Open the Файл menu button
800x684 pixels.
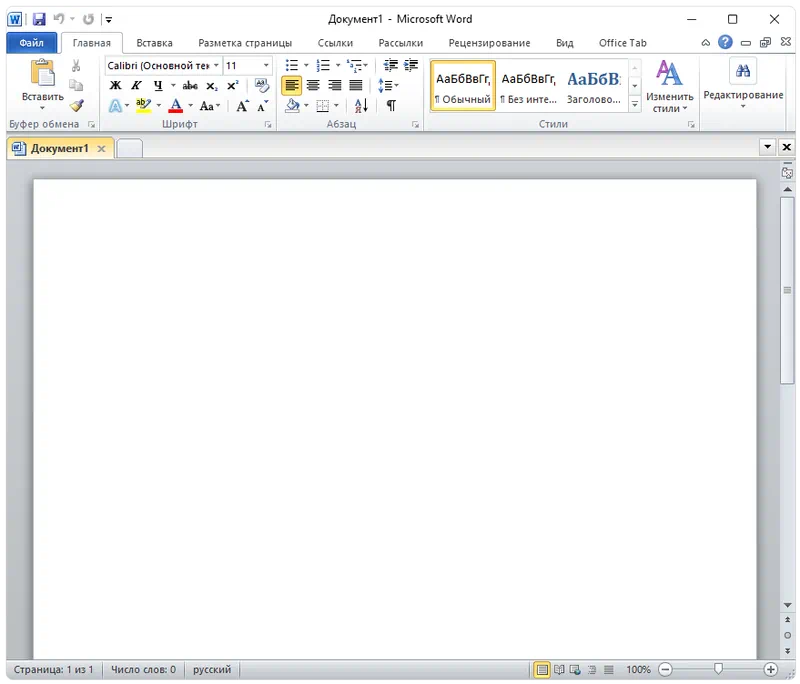pos(31,43)
